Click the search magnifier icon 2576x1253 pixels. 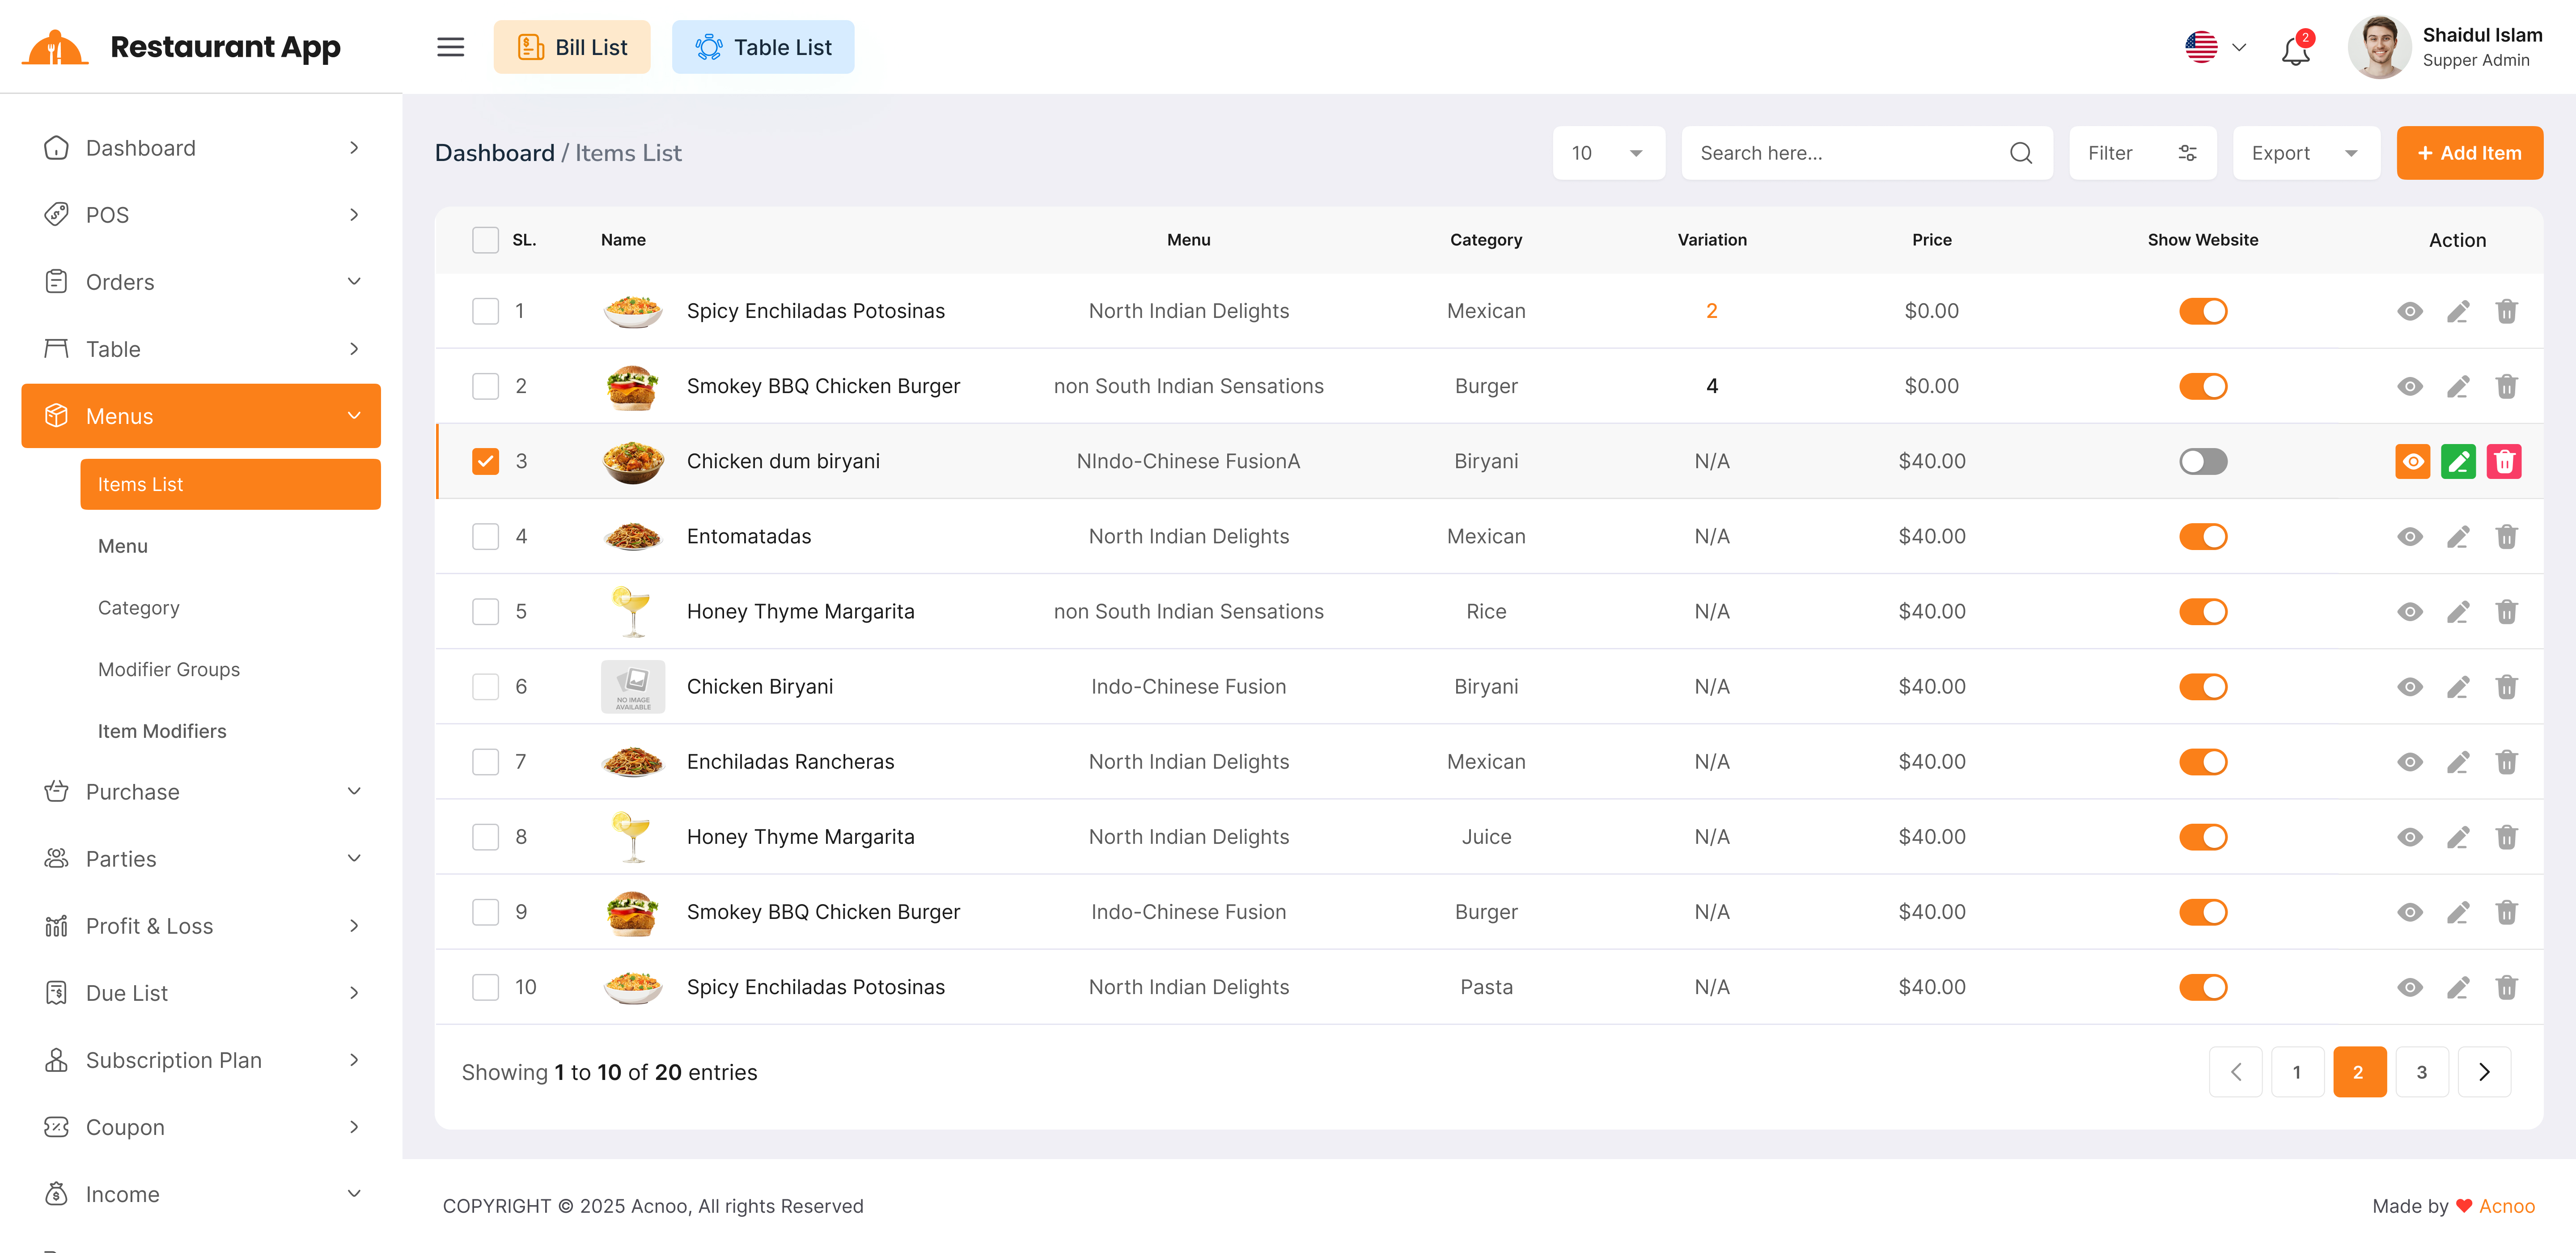(2020, 153)
